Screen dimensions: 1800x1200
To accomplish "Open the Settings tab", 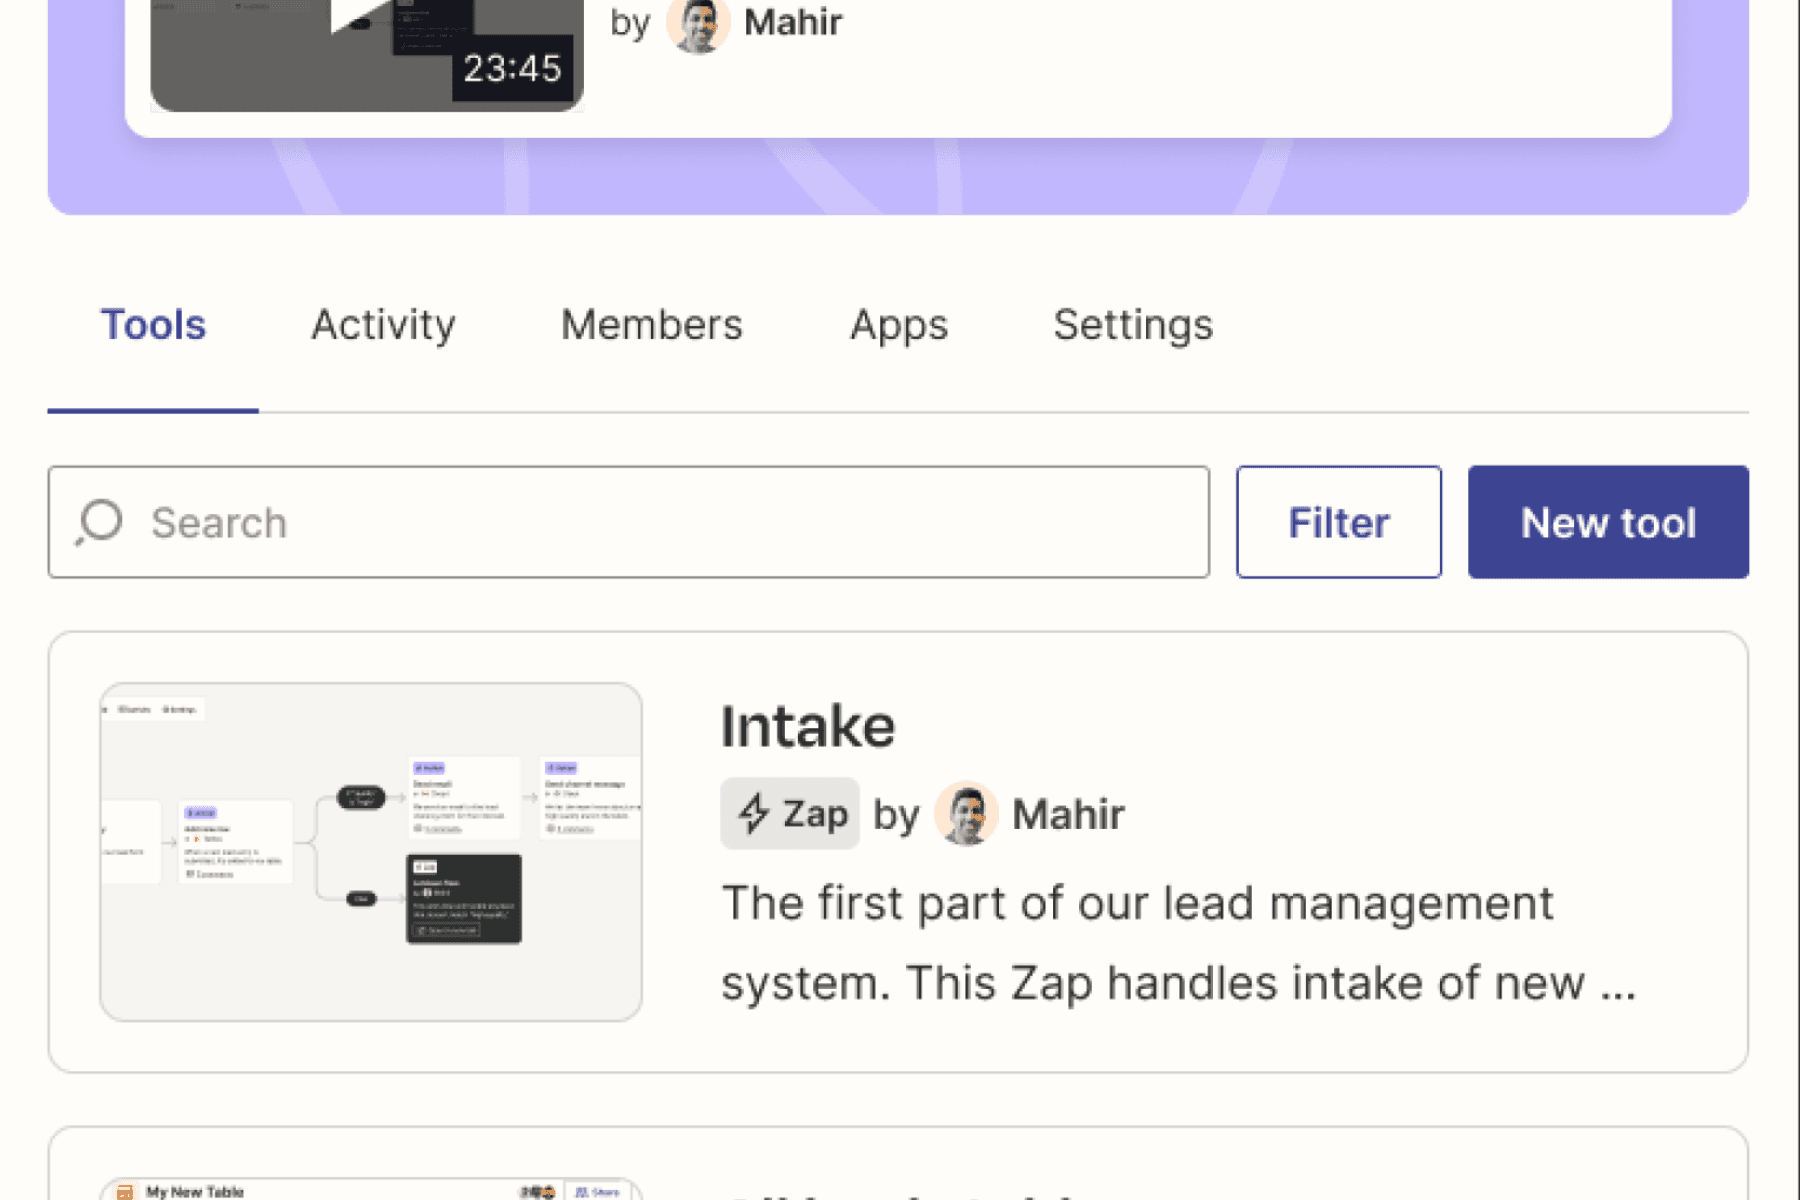I will tap(1132, 325).
